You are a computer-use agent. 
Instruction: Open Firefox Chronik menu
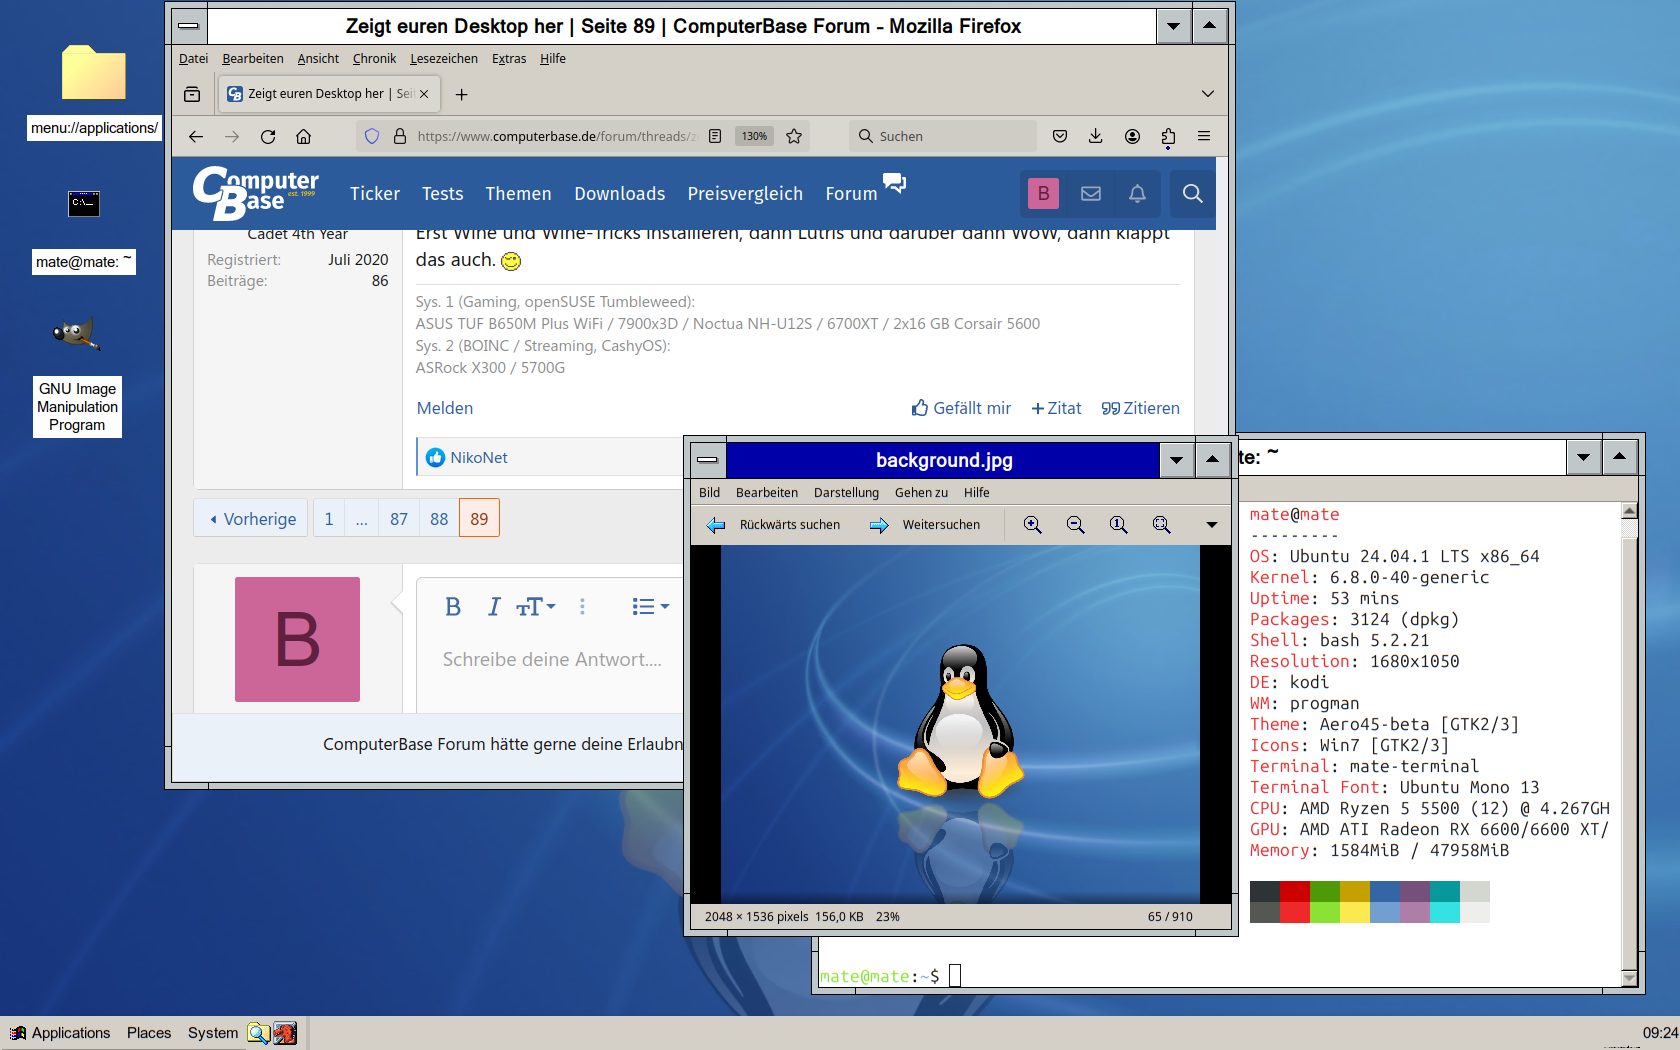tap(374, 59)
